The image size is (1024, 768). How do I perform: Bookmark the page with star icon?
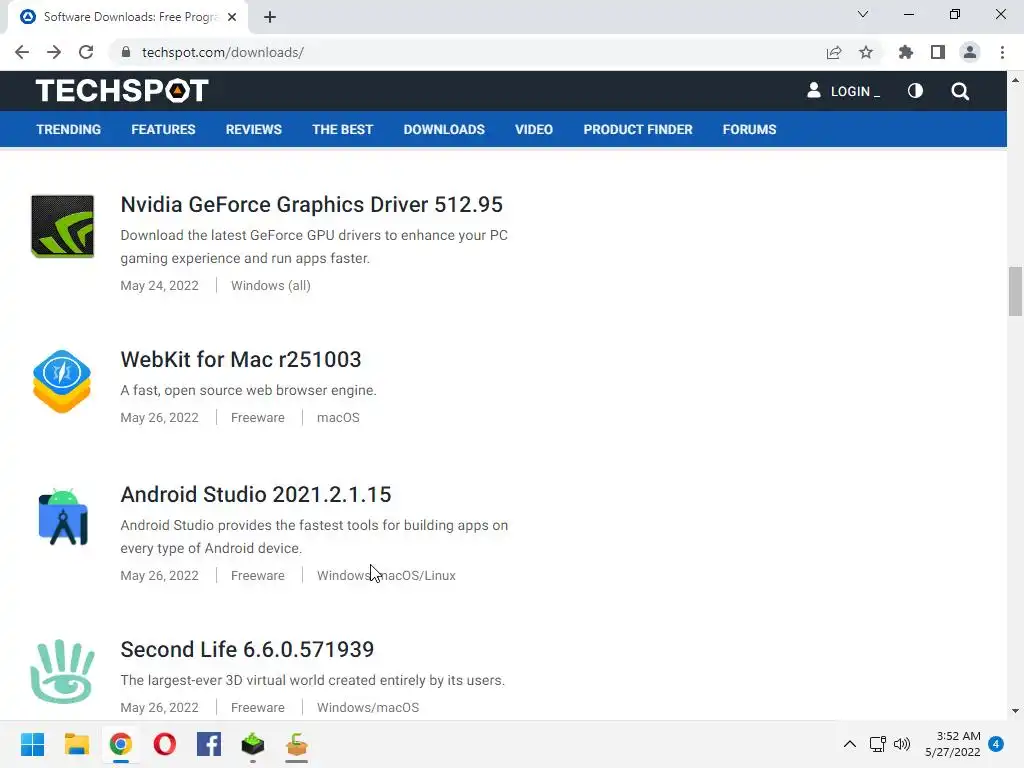(x=866, y=52)
